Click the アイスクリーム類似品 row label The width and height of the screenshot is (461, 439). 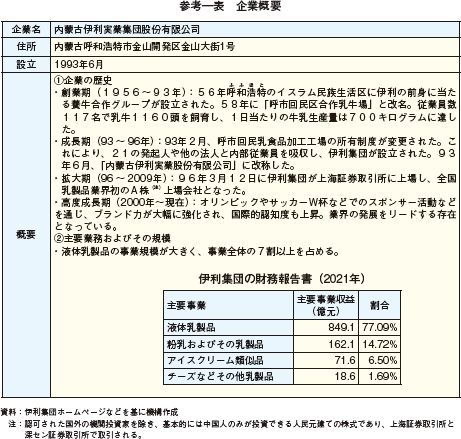(215, 360)
